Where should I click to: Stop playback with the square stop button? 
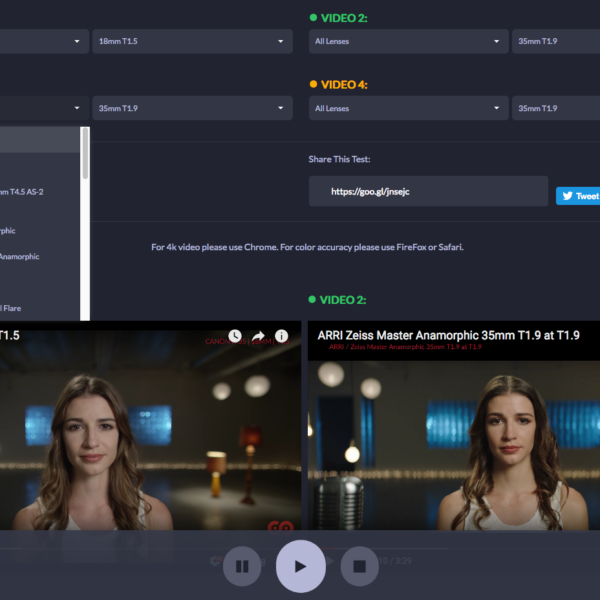pyautogui.click(x=360, y=566)
